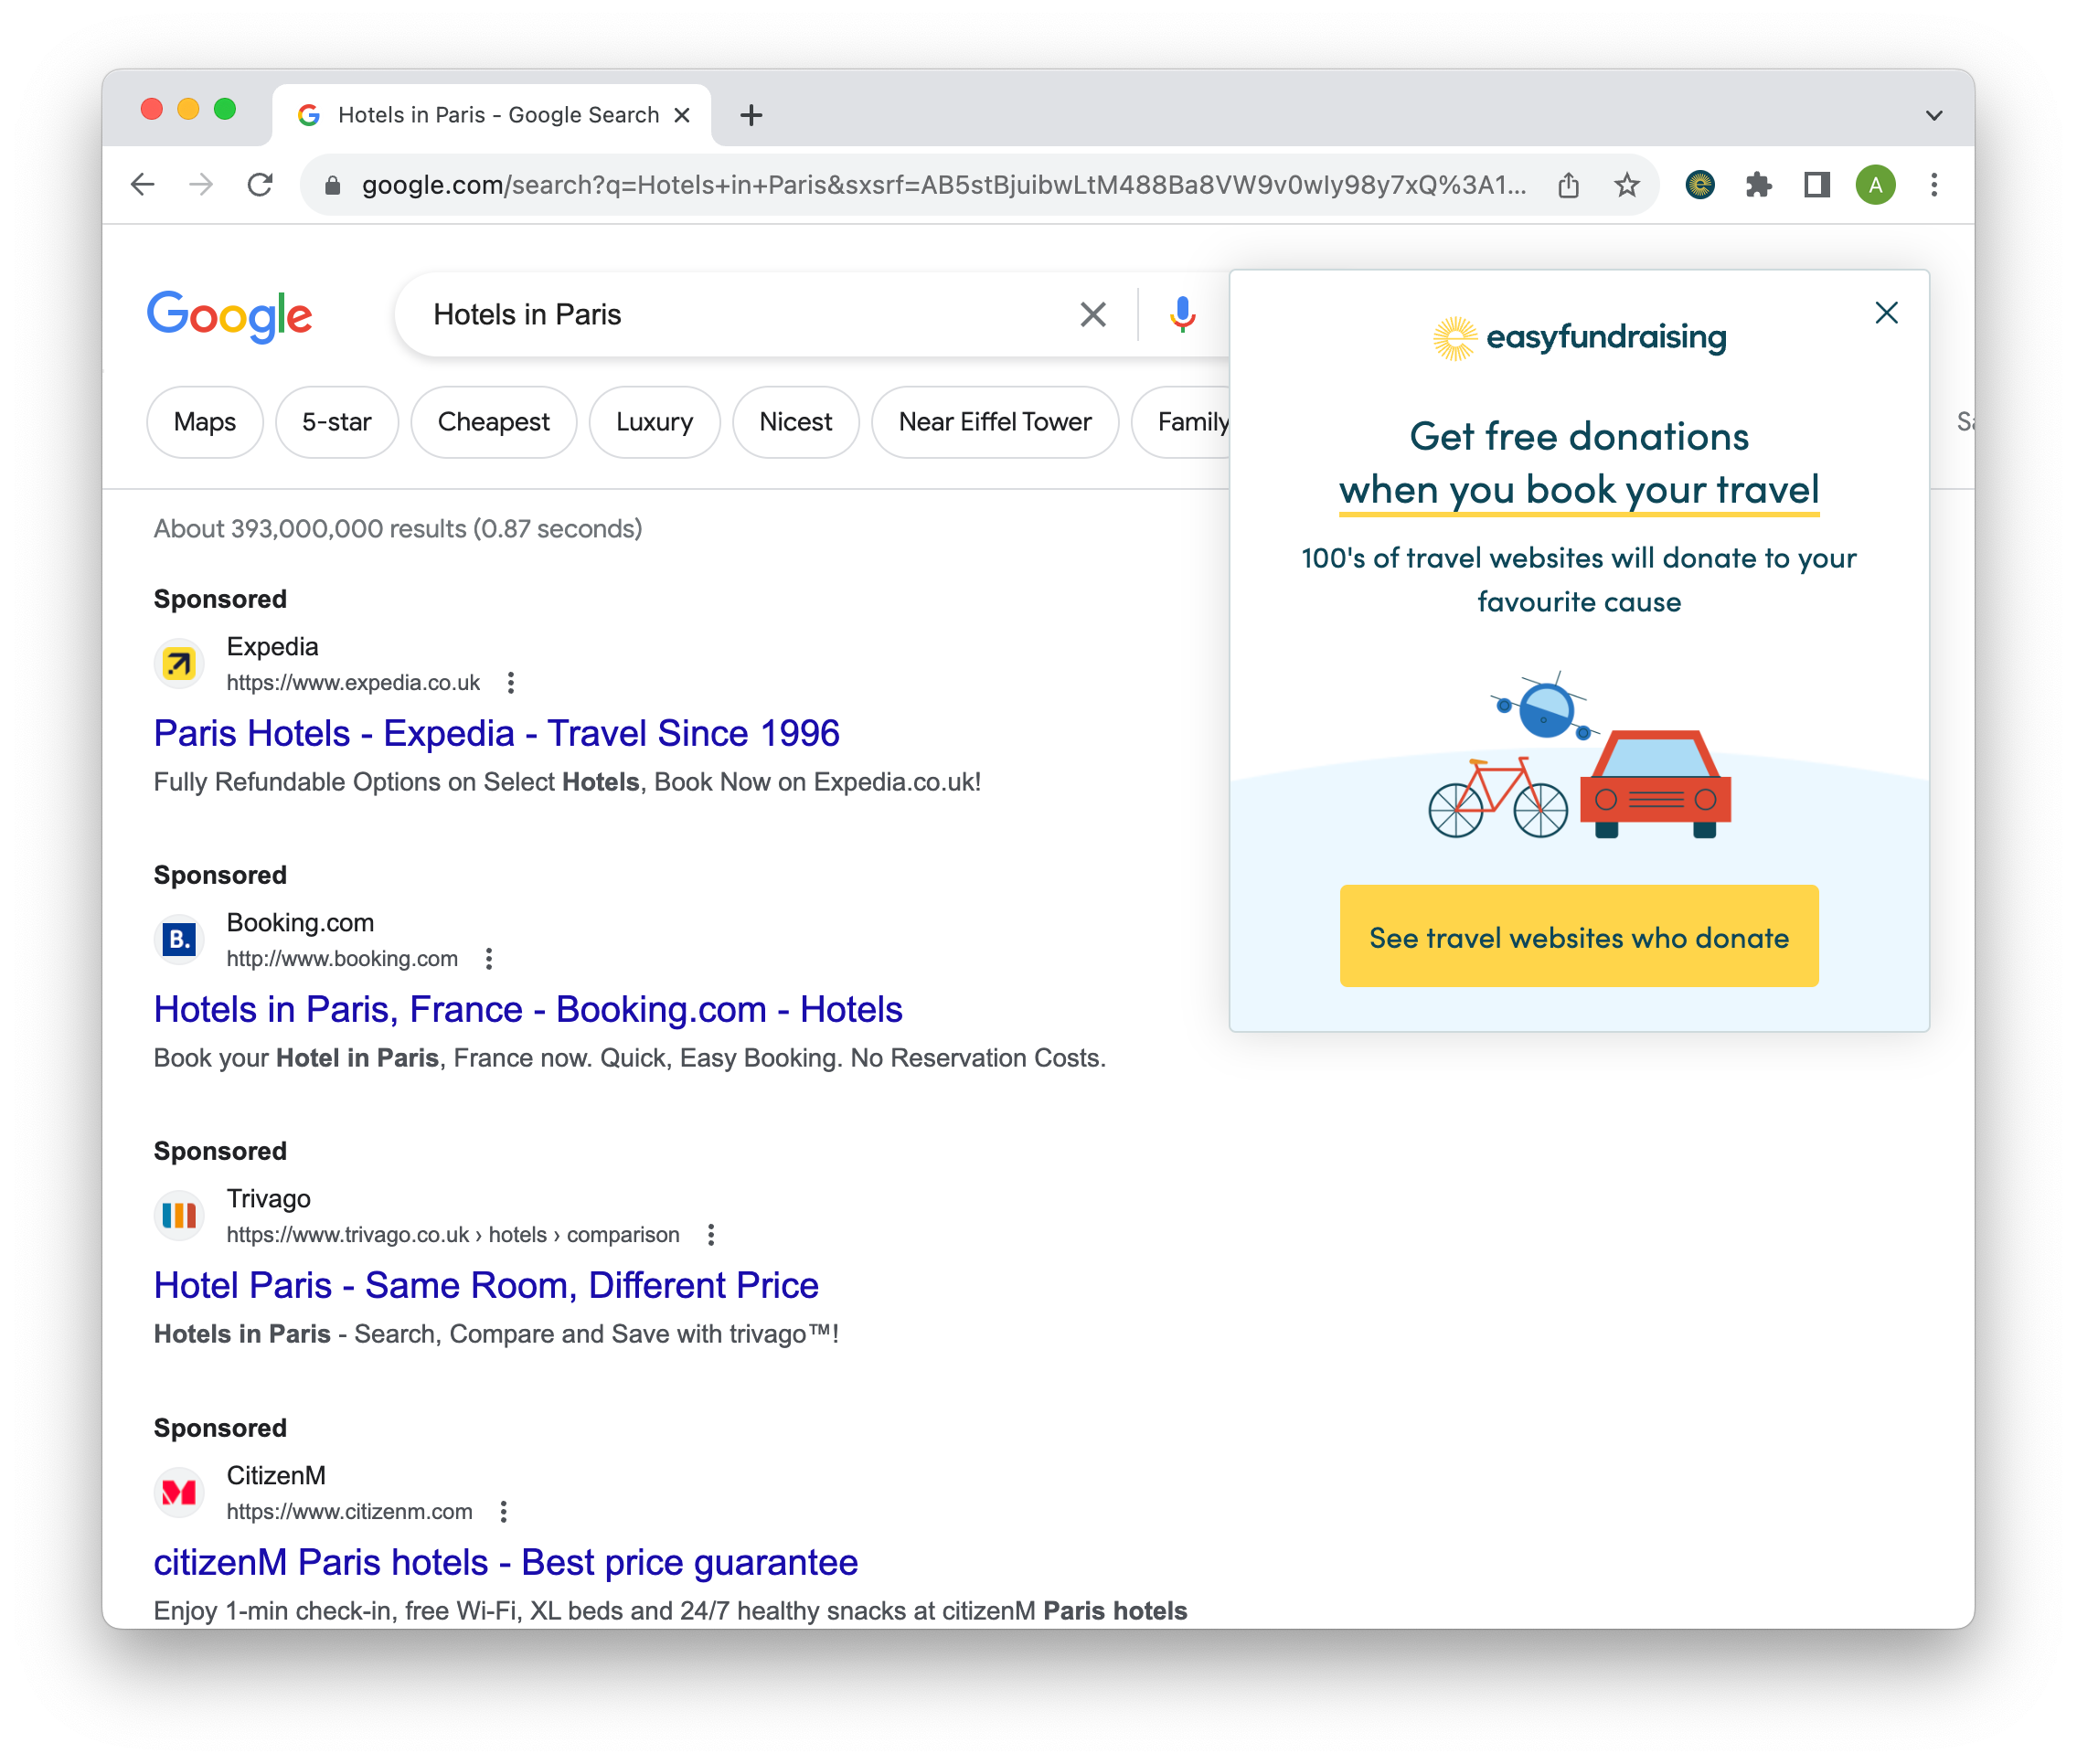Toggle the Chrome side panel icon

1816,185
